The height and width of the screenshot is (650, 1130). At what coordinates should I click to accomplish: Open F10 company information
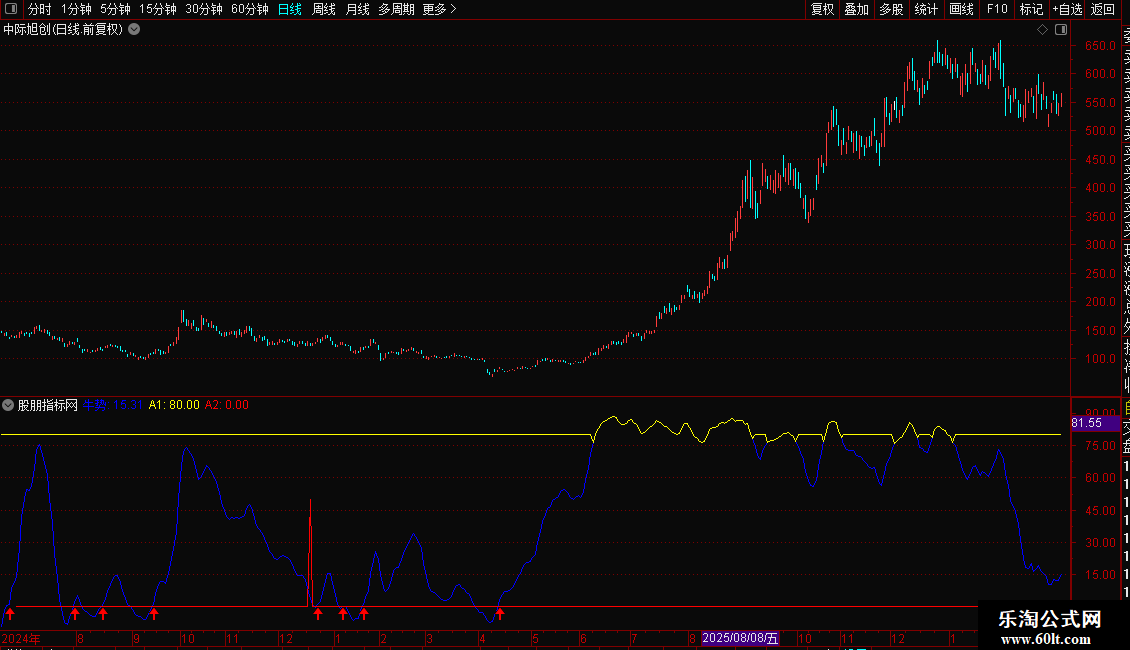pos(997,9)
